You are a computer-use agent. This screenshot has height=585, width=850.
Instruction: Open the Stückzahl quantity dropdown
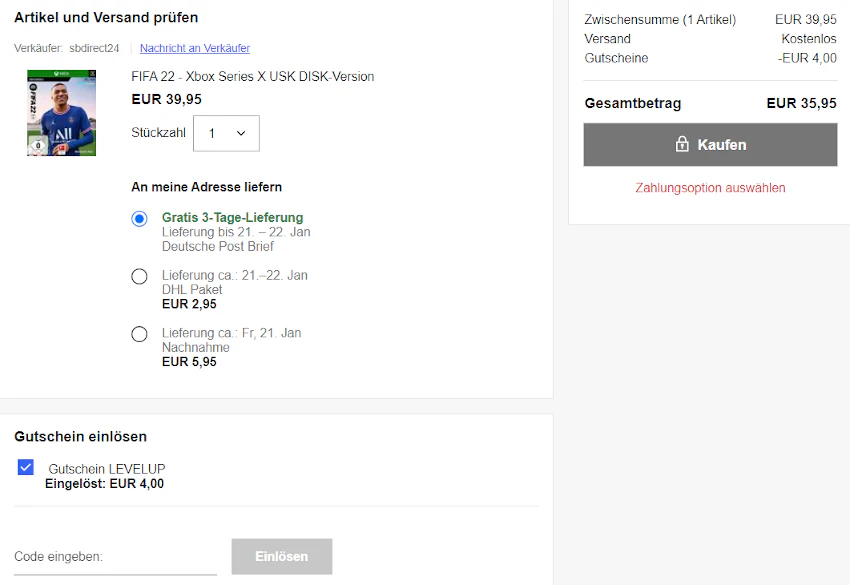[x=226, y=133]
